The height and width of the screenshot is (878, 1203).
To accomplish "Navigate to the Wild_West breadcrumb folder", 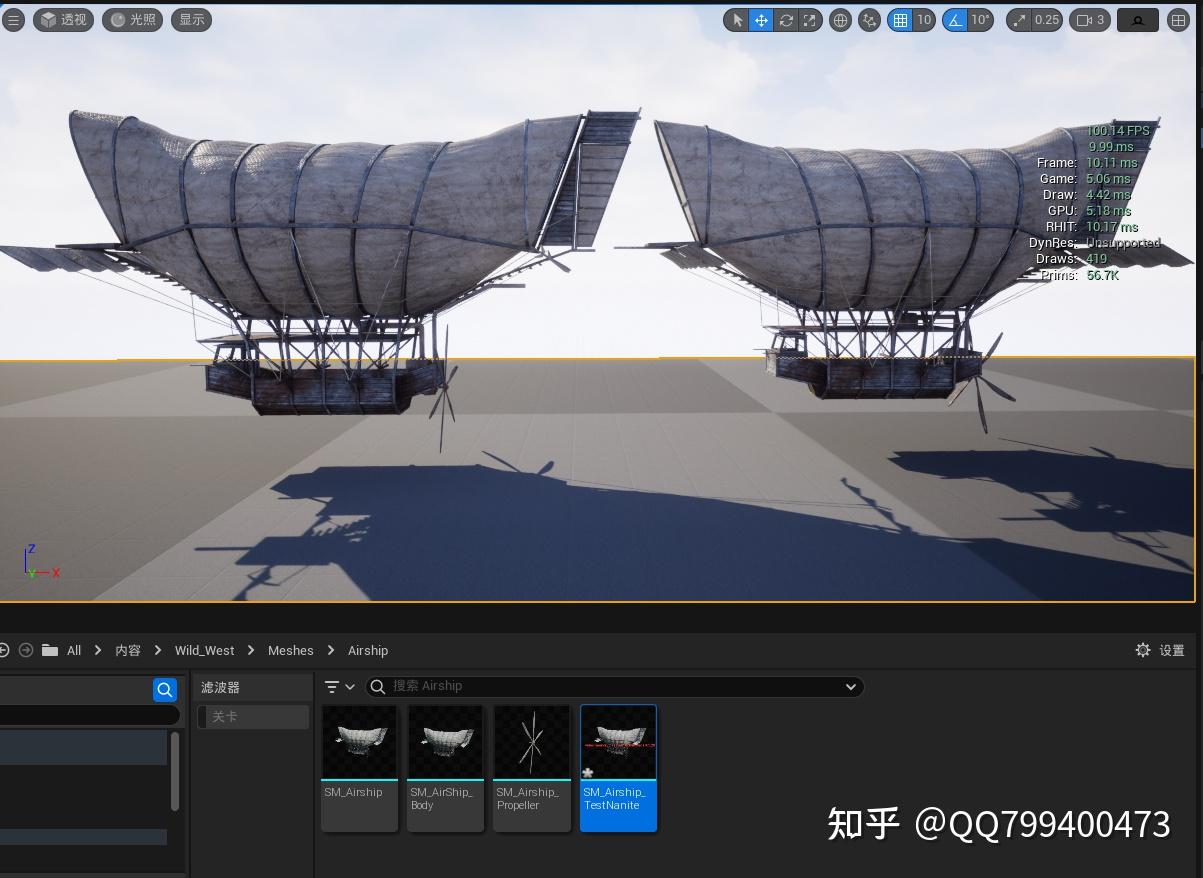I will [204, 650].
